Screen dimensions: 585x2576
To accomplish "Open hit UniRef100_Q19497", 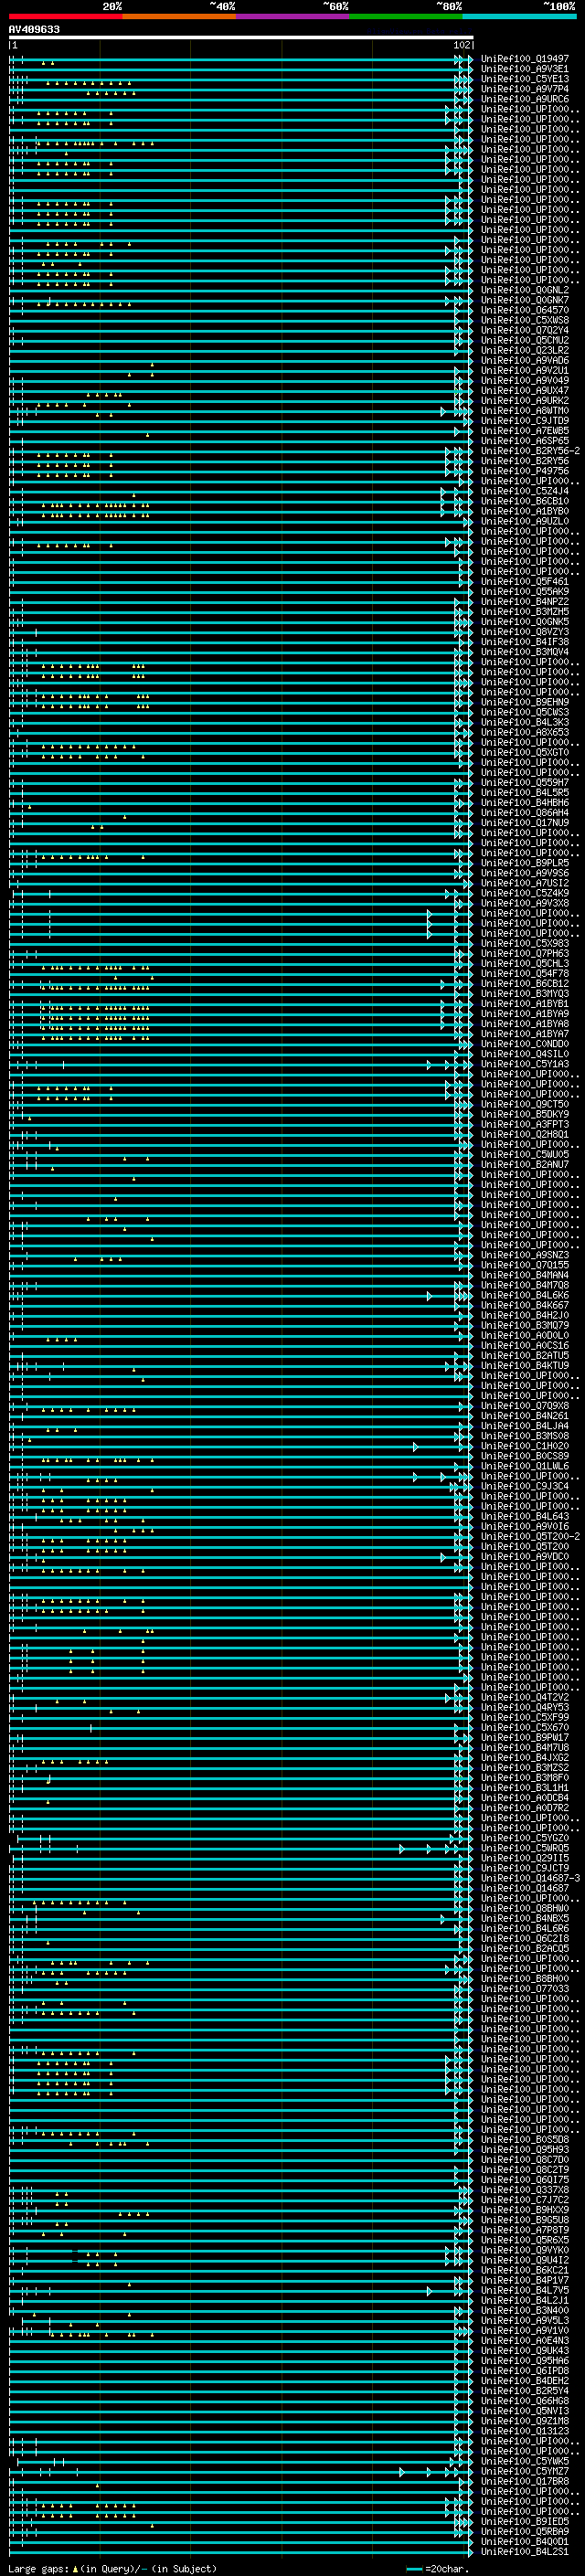I will [x=525, y=59].
